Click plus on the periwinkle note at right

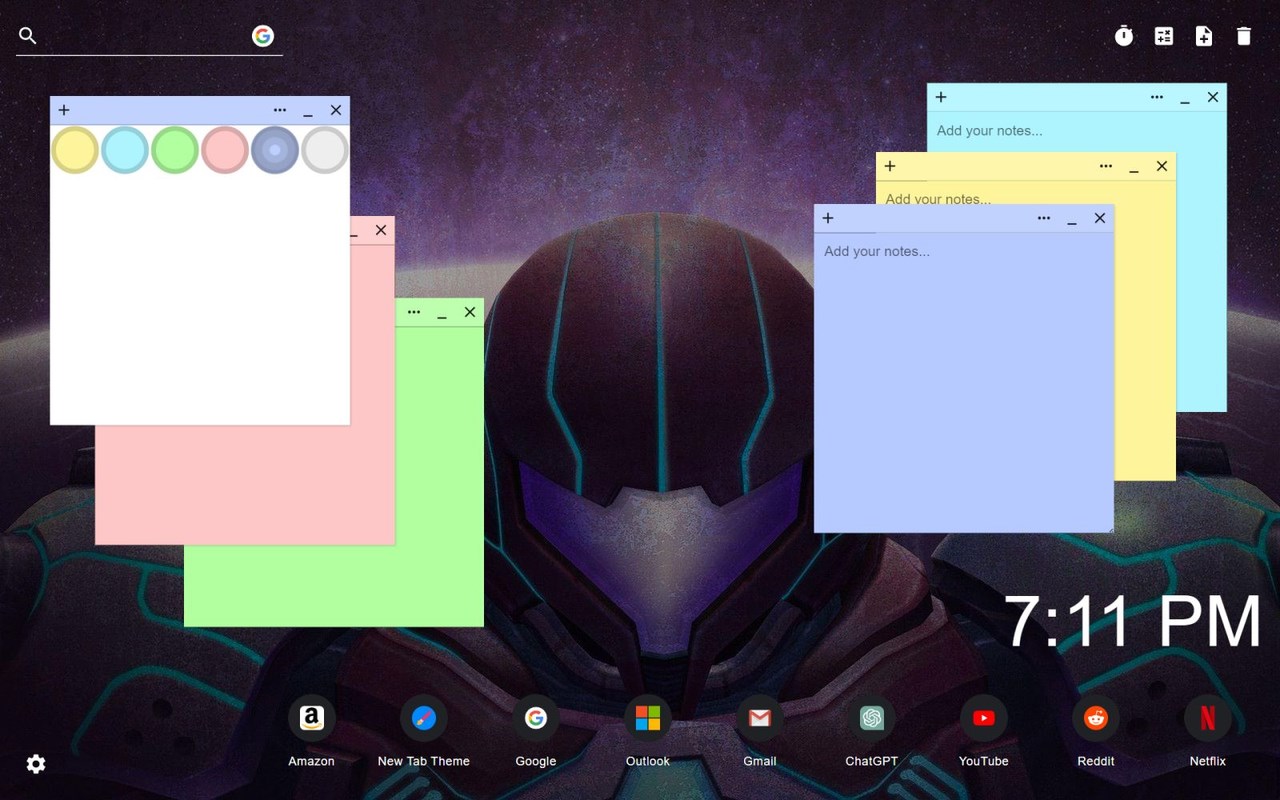(828, 218)
